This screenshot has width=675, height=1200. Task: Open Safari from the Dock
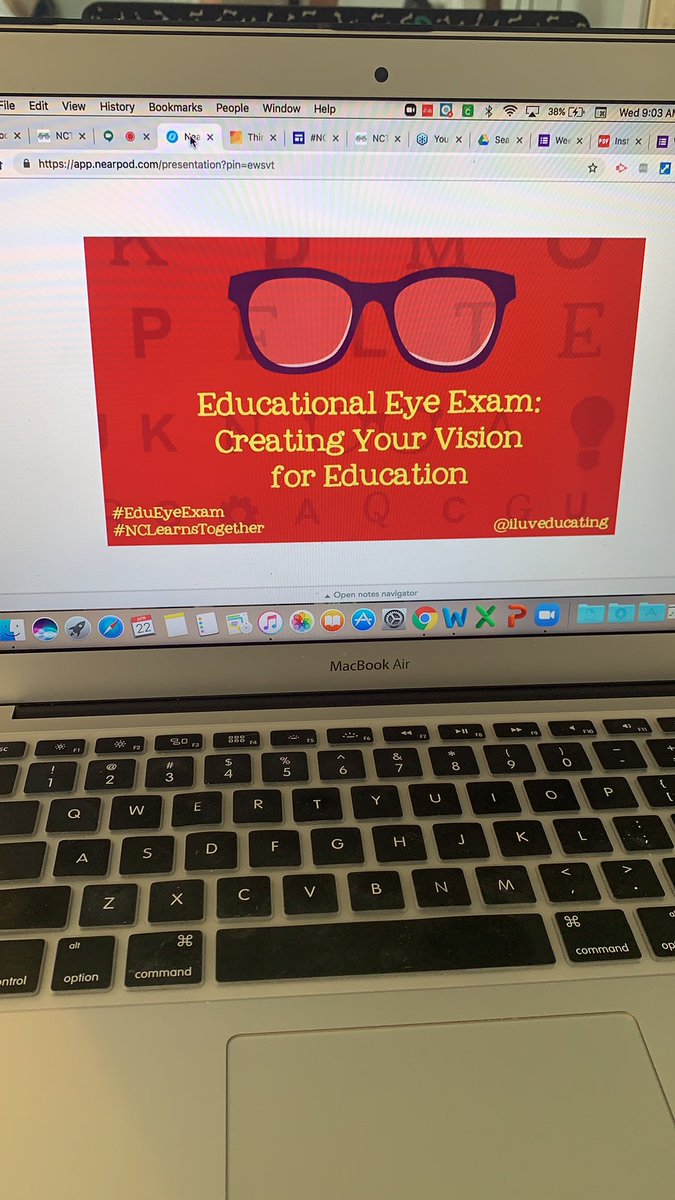pos(110,627)
